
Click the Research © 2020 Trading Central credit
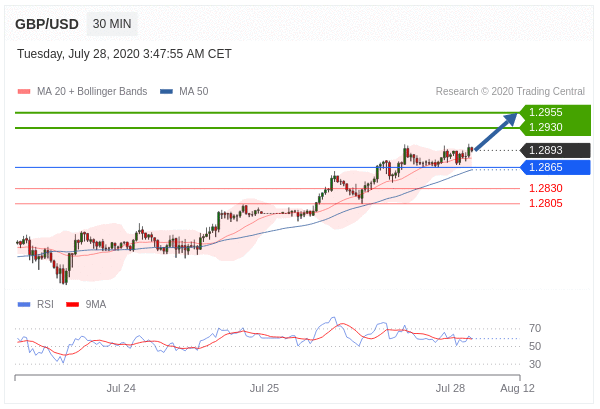[512, 91]
